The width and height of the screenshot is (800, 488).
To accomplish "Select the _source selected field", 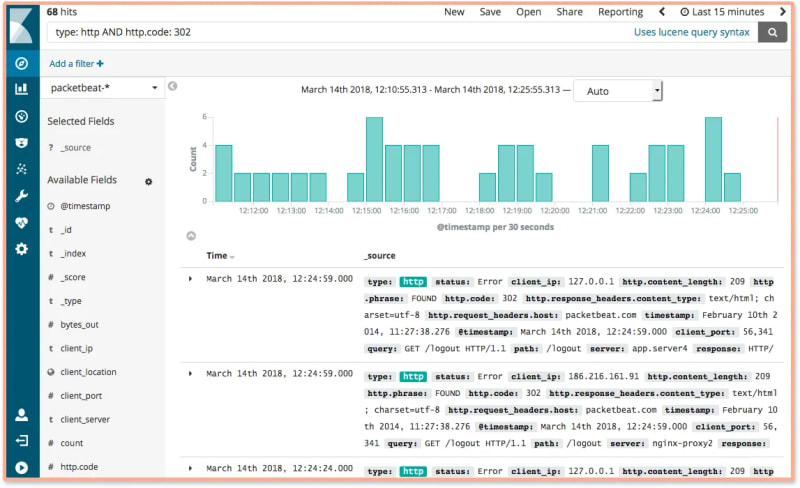I will (76, 148).
